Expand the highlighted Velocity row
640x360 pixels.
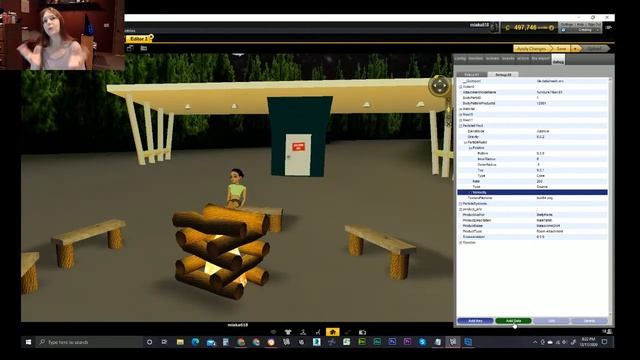pos(470,192)
